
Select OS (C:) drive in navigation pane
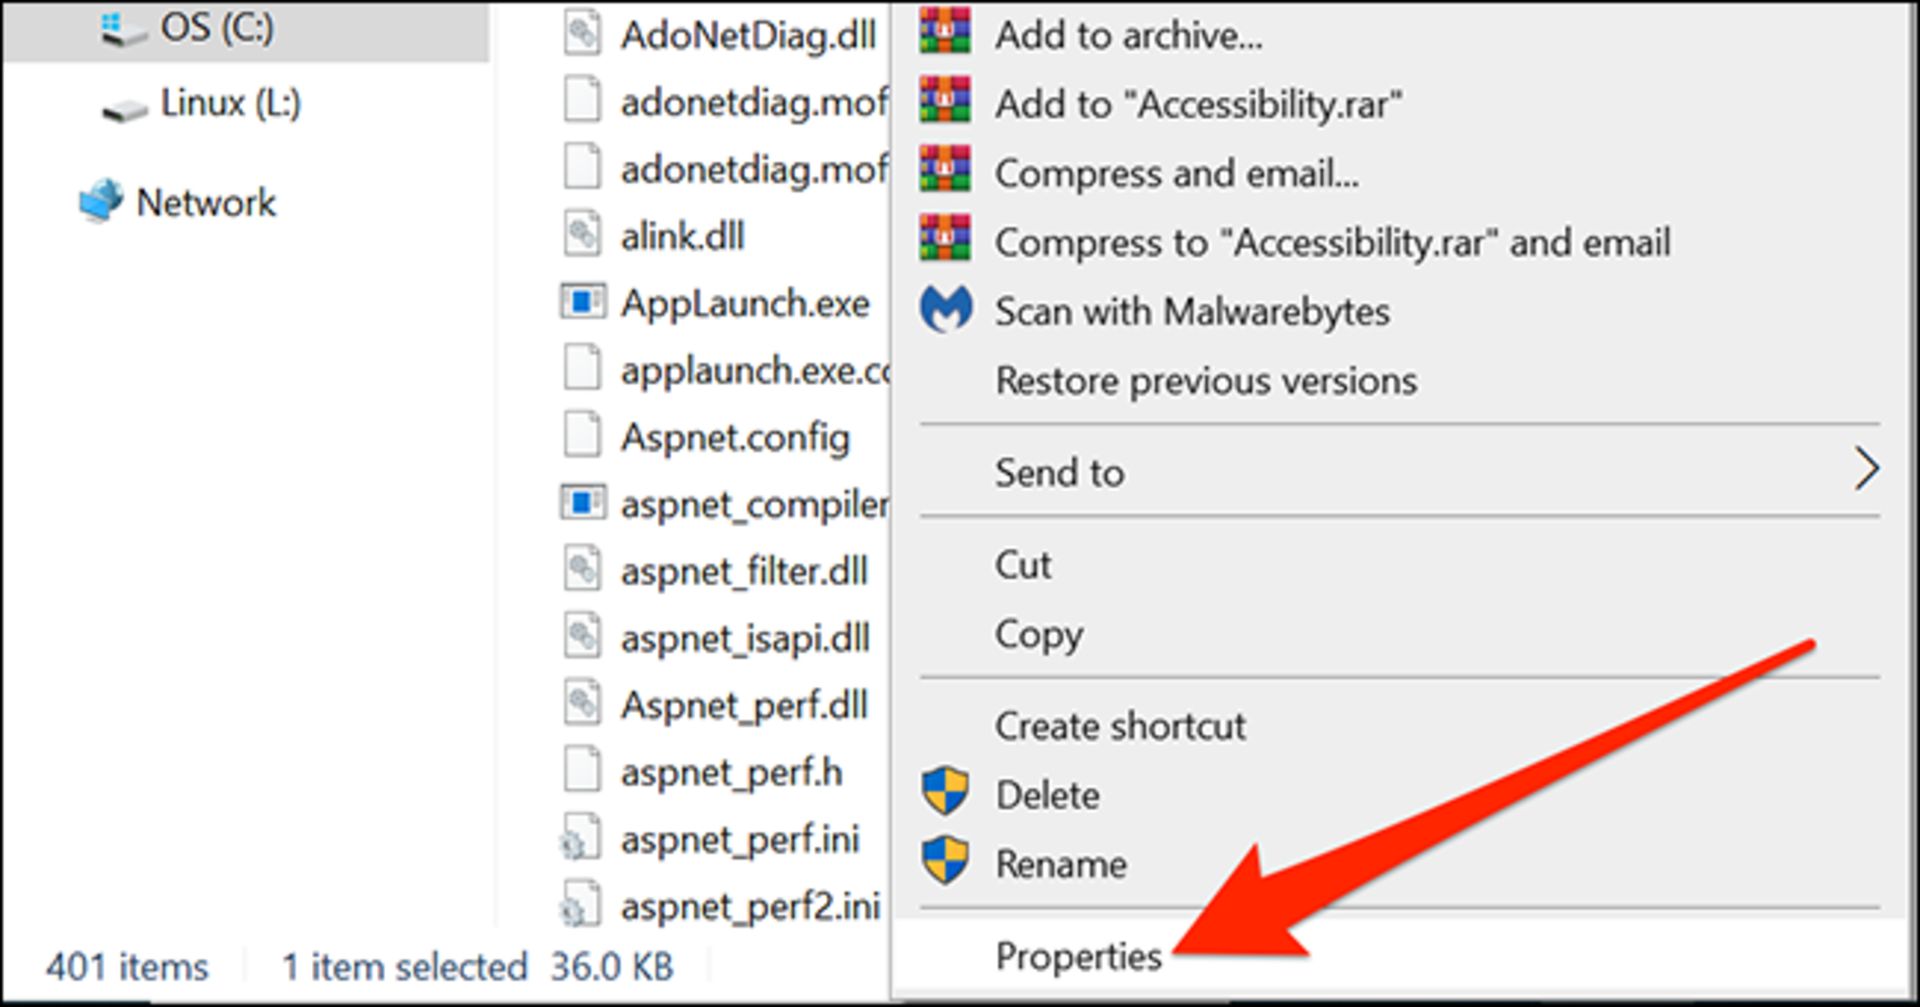click(216, 28)
